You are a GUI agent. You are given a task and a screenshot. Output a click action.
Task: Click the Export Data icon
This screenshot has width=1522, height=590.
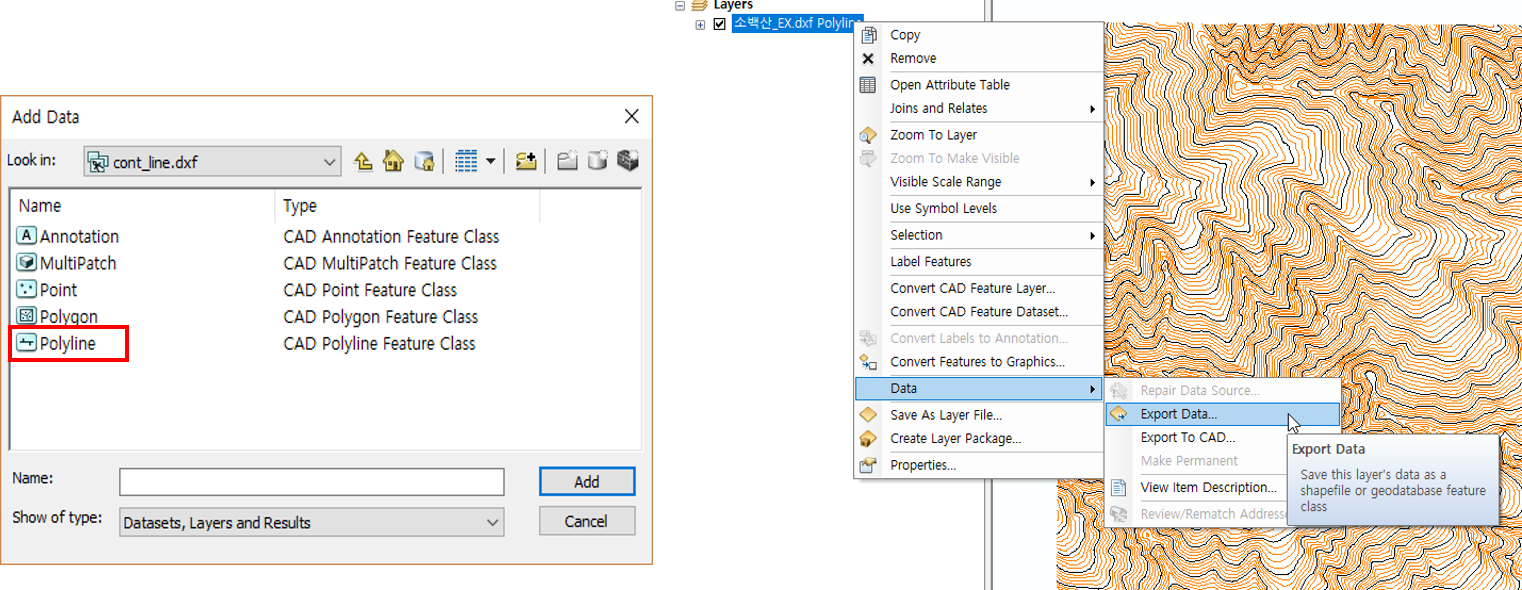click(1119, 414)
